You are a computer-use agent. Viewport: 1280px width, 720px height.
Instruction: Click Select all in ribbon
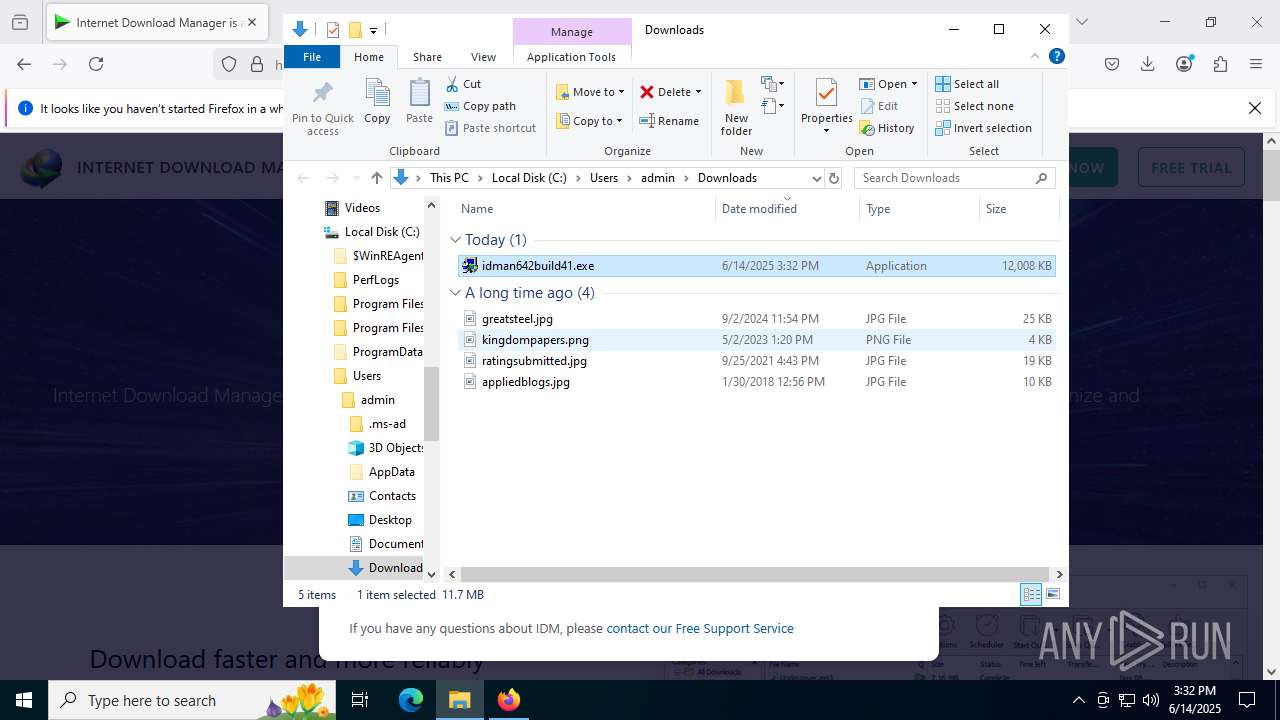(967, 84)
